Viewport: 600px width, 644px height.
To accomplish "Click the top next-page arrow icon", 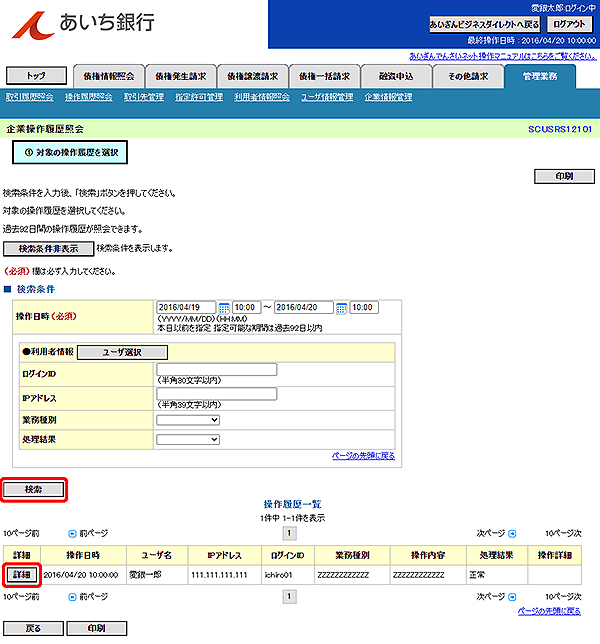I will [512, 534].
